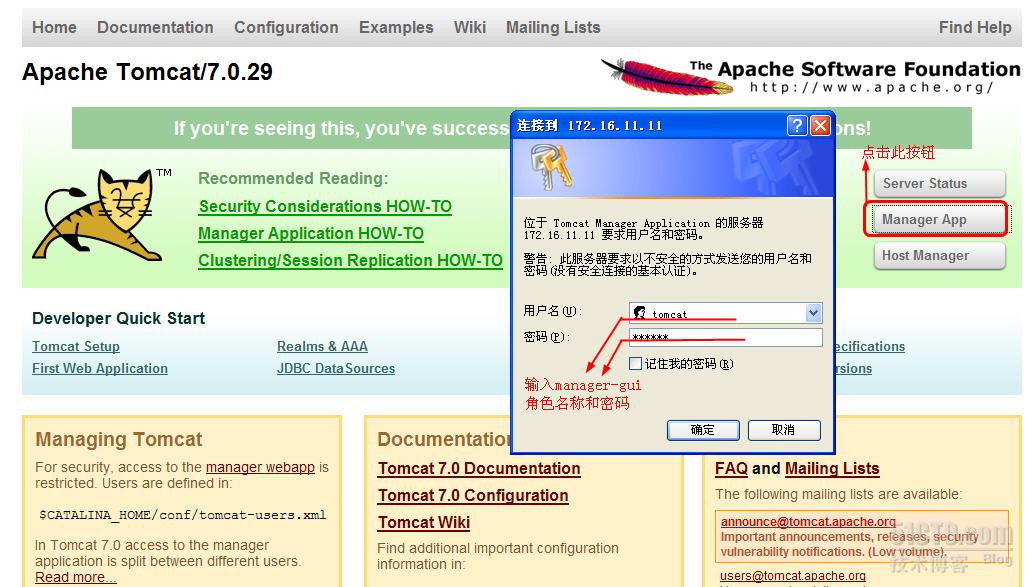
Task: Open the Examples nav item
Action: (x=396, y=28)
